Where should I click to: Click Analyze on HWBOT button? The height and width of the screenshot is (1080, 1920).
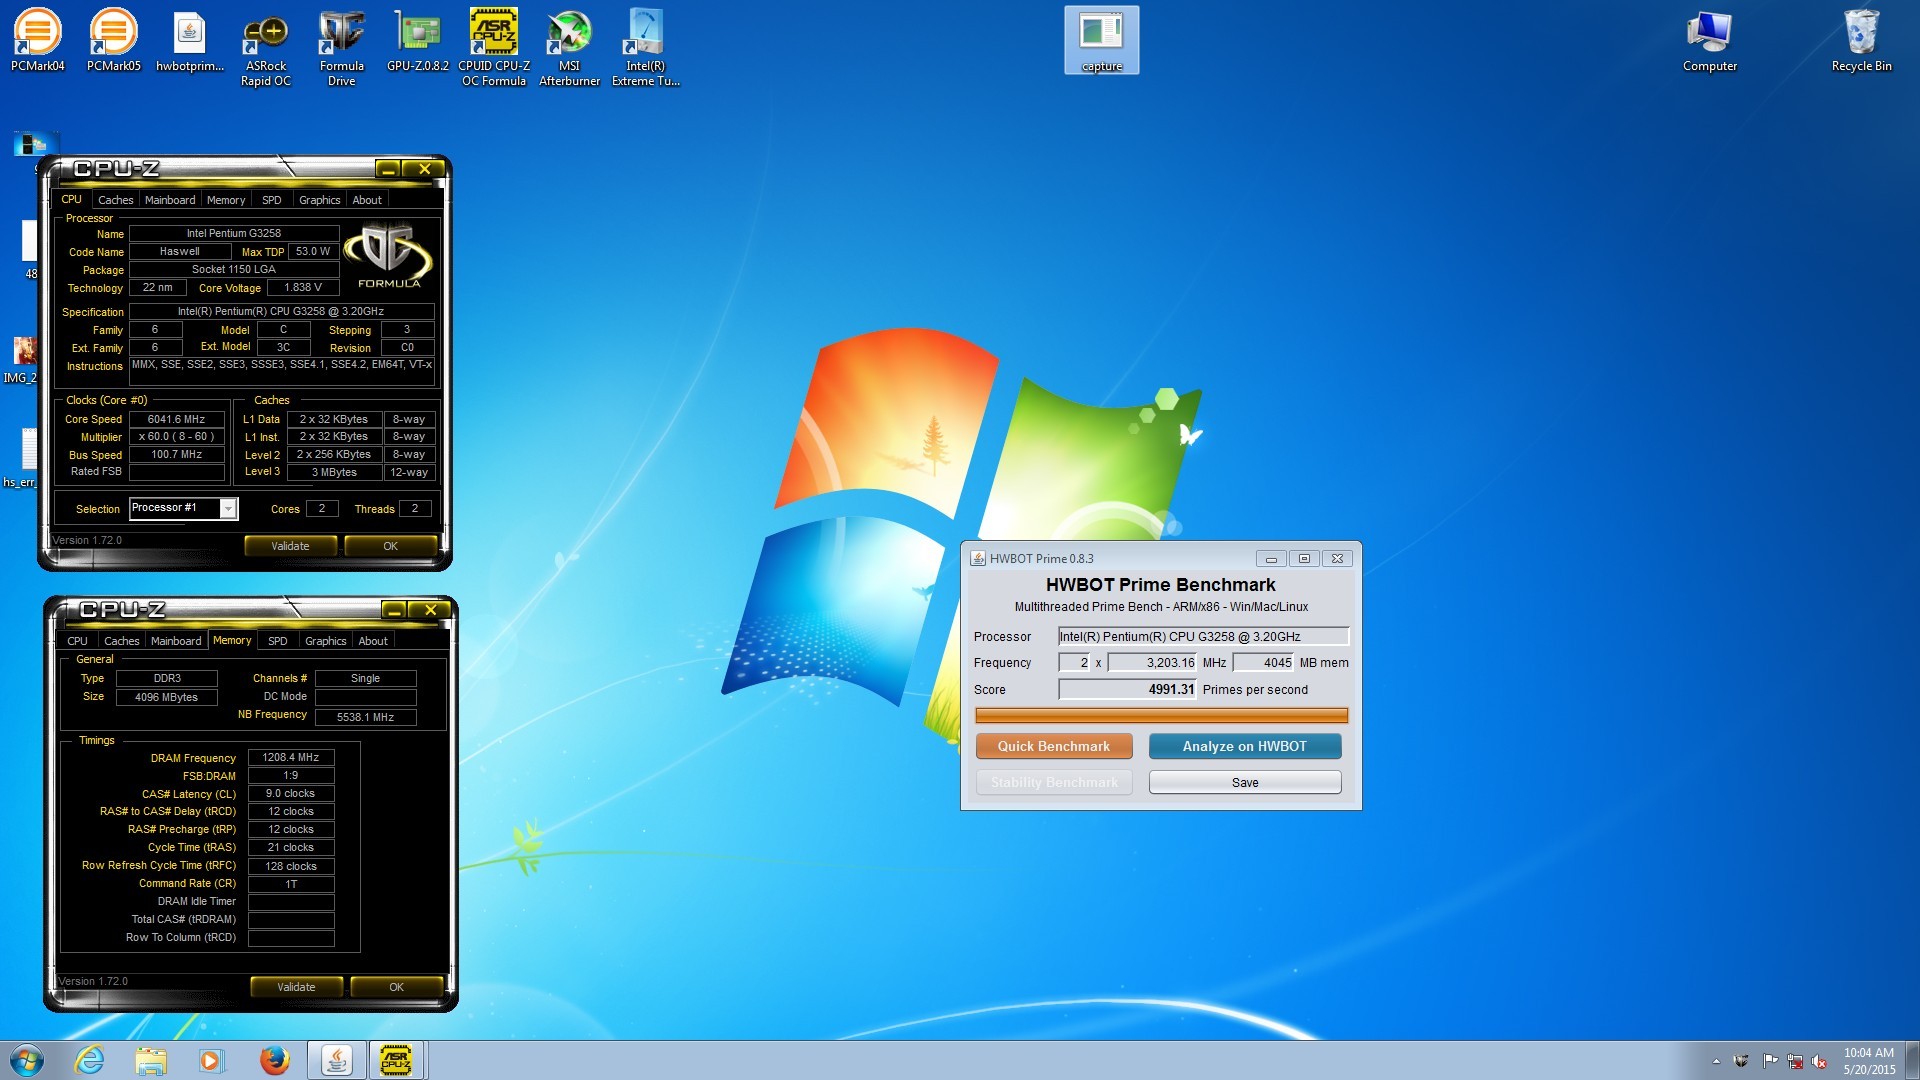click(1245, 746)
